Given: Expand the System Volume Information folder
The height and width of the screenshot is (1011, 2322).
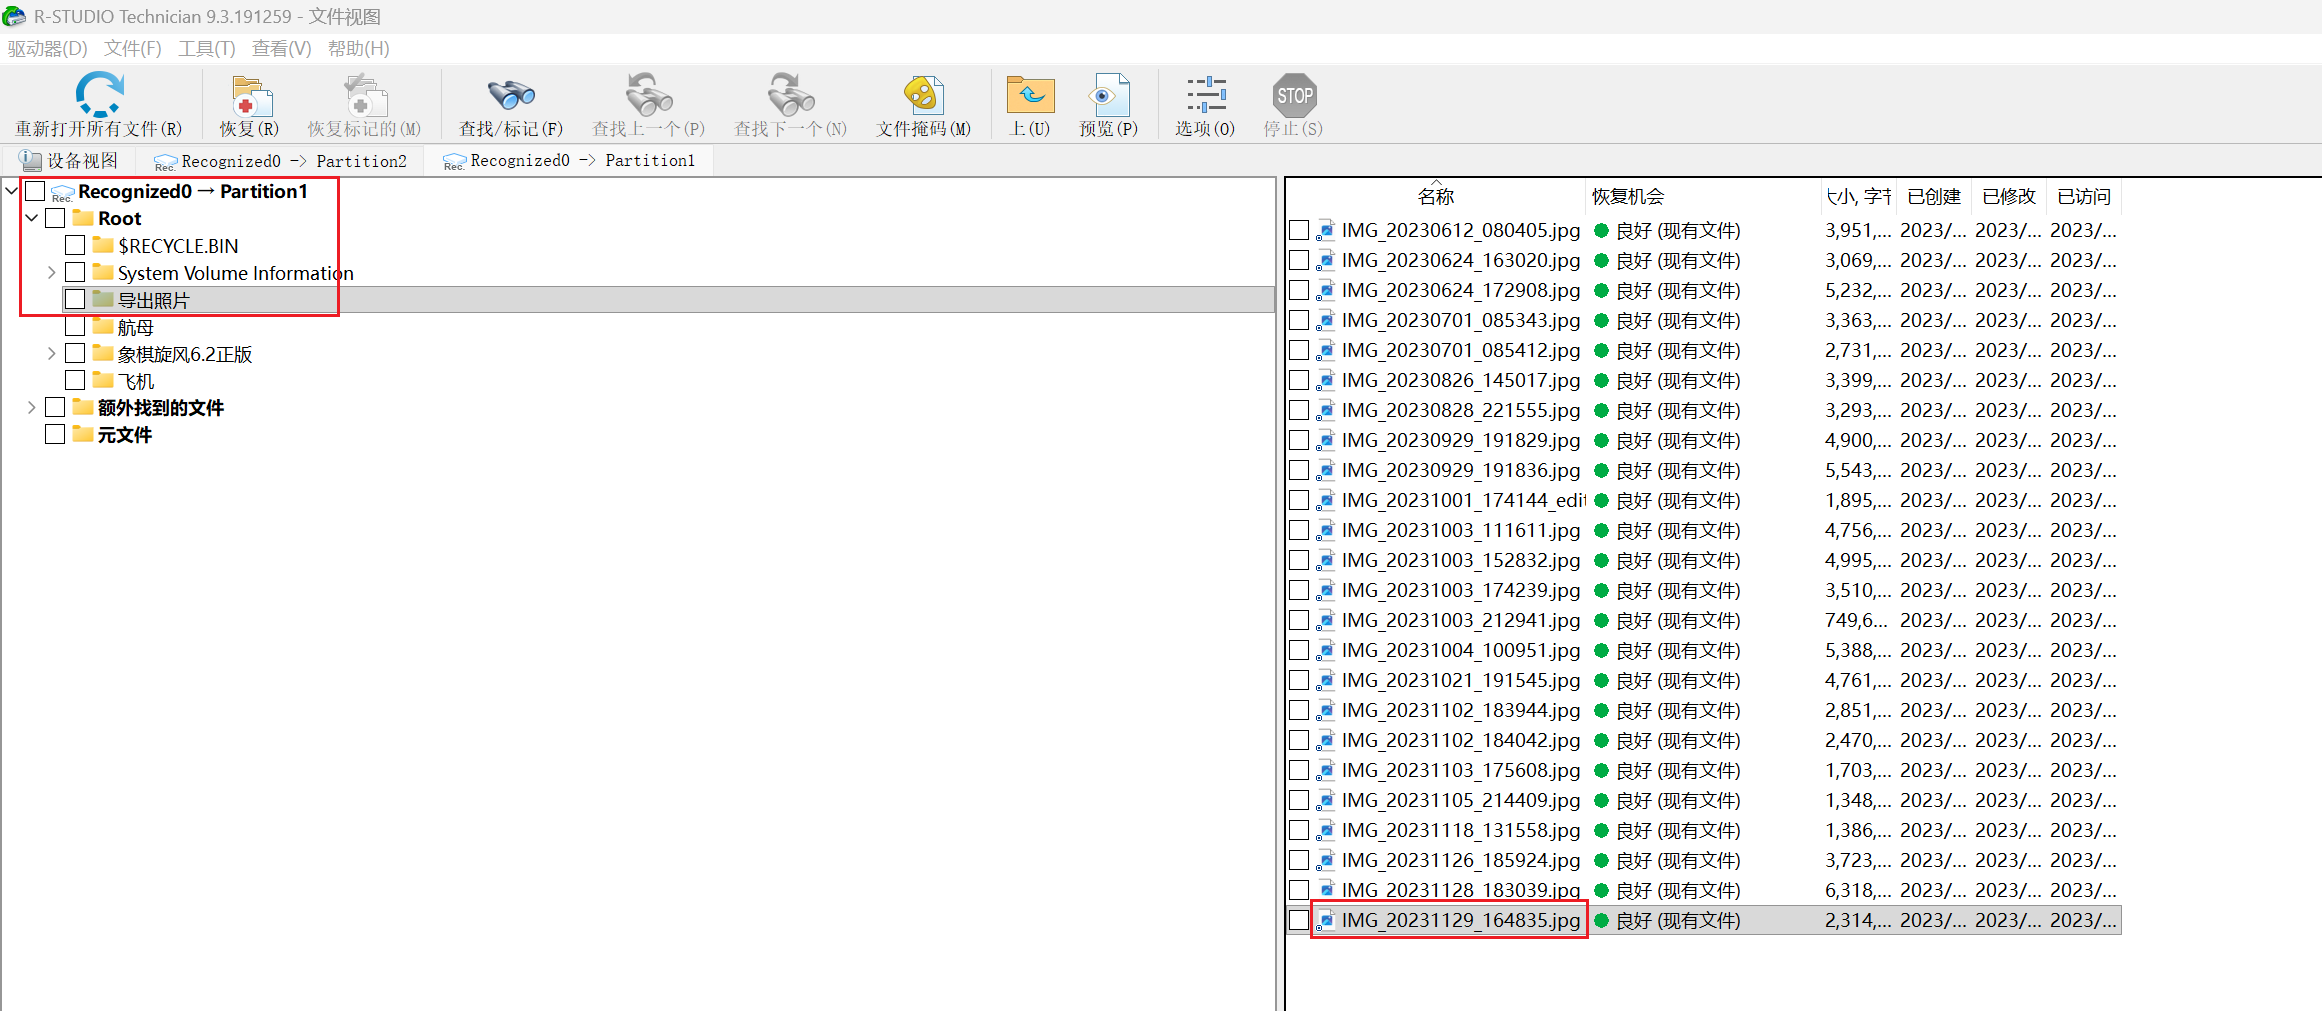Looking at the screenshot, I should click(x=52, y=272).
